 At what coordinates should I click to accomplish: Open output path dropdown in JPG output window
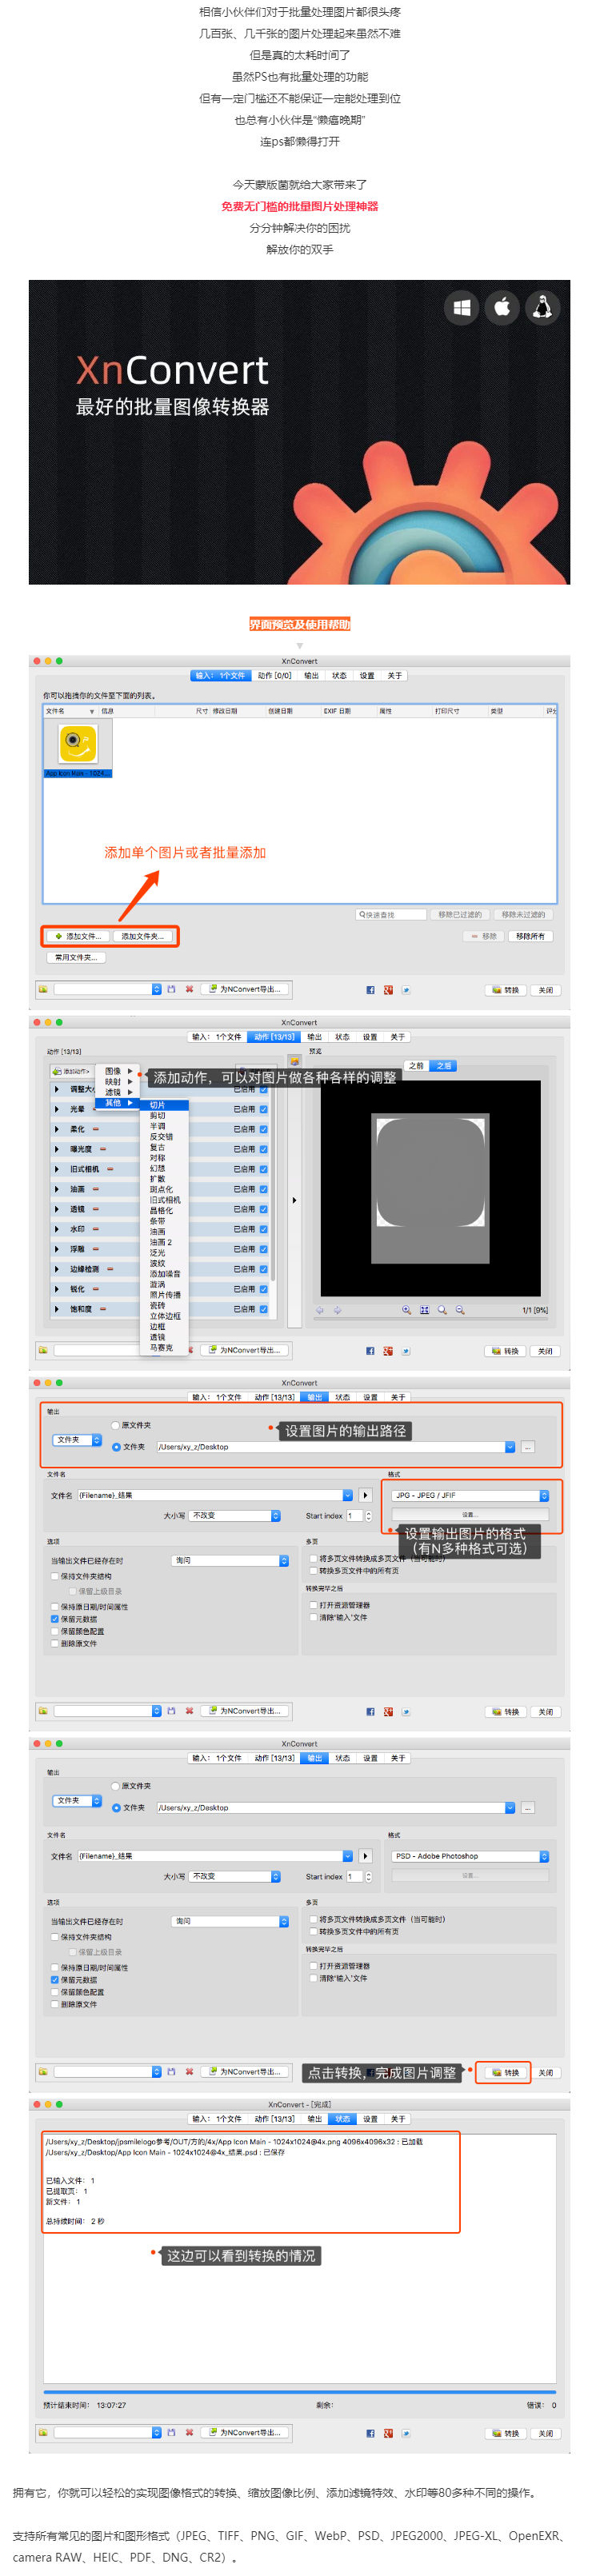(510, 1447)
